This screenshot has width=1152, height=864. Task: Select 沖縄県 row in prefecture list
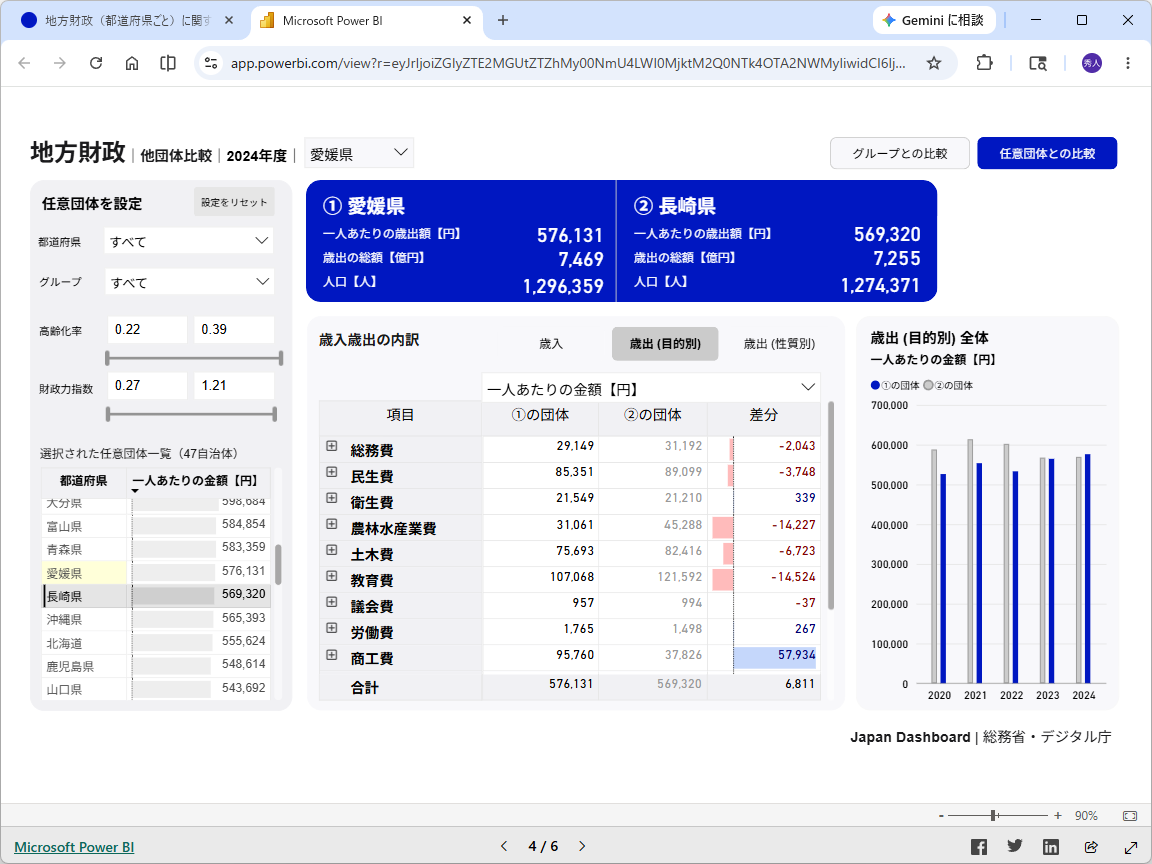pos(156,619)
